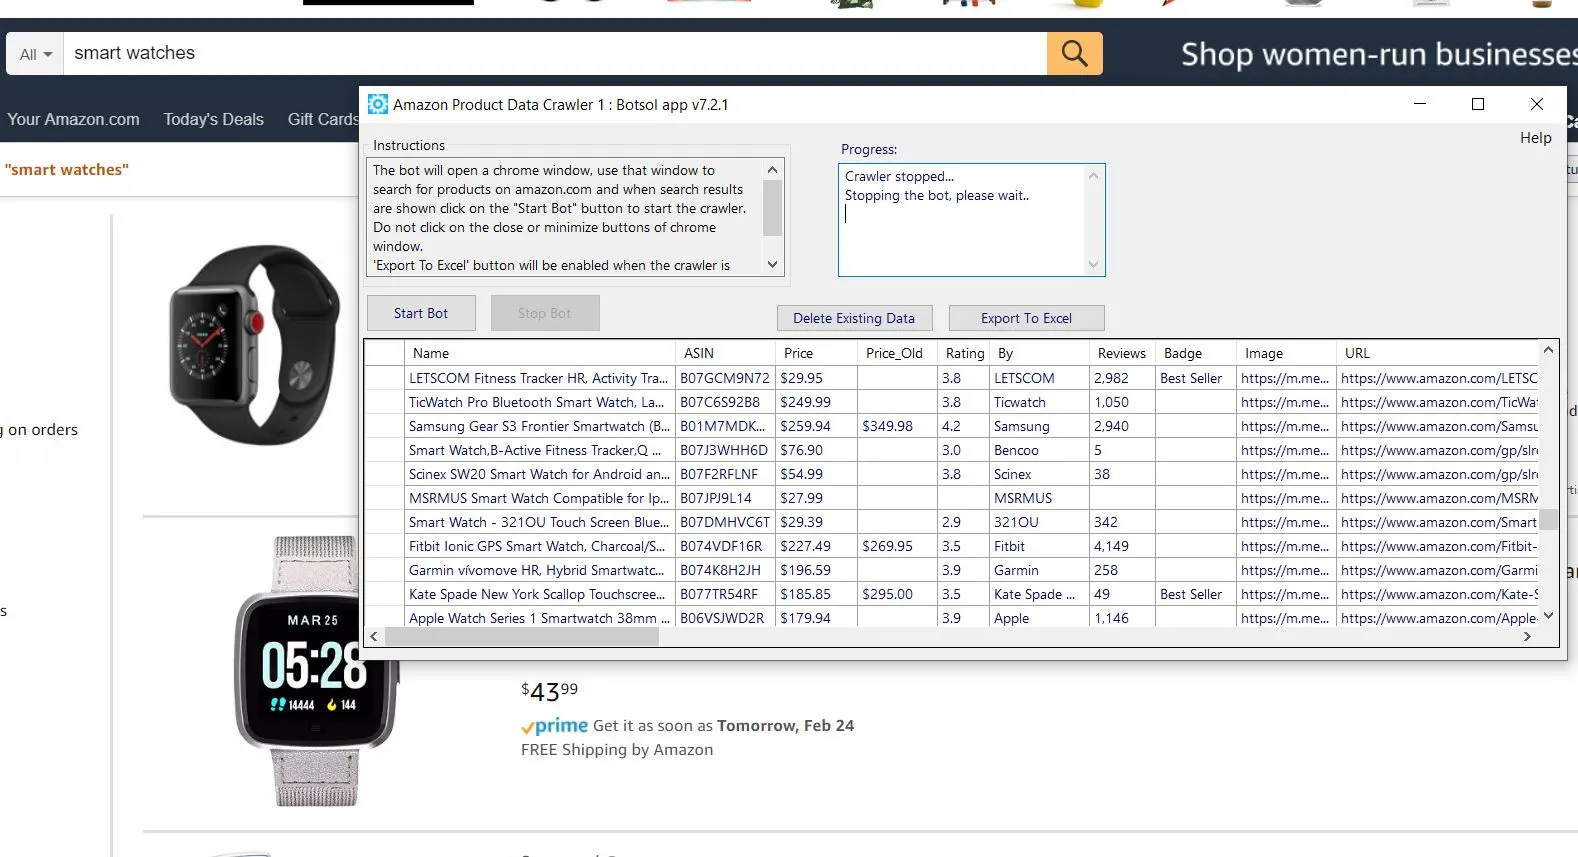Sort by the ASIN column header
This screenshot has width=1578, height=857.
726,353
